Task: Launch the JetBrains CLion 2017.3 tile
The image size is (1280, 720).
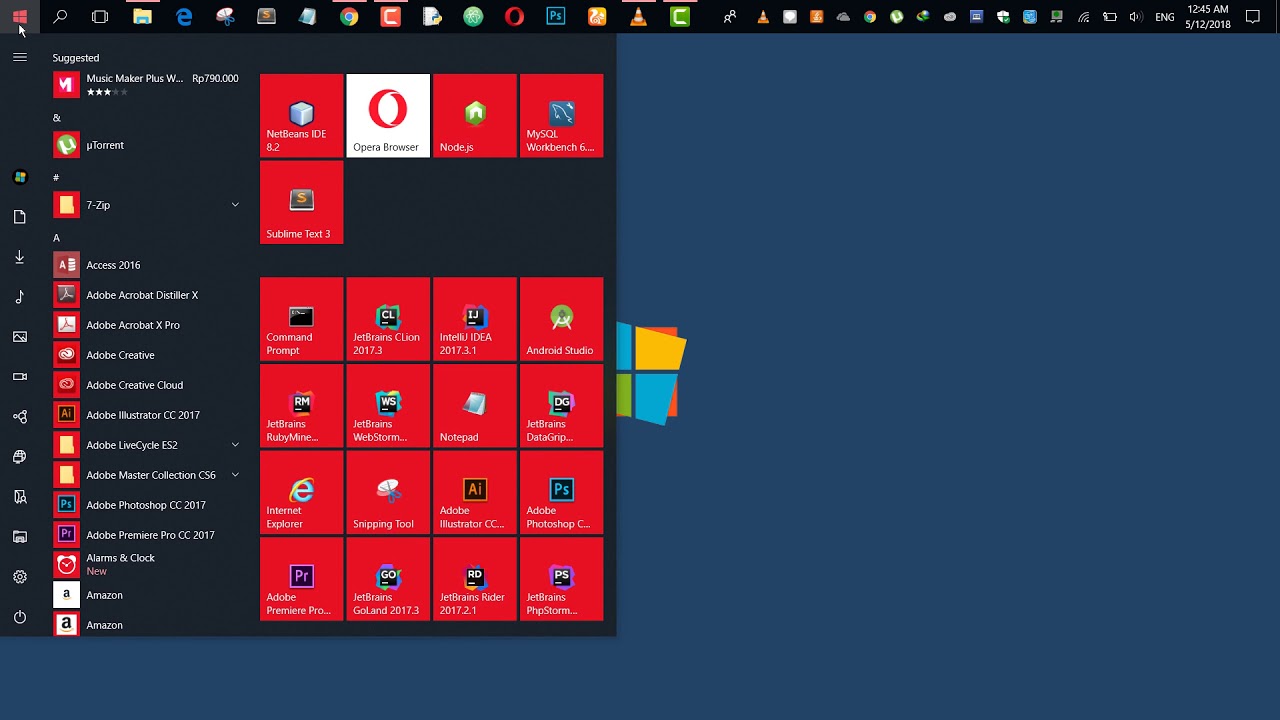Action: click(388, 319)
